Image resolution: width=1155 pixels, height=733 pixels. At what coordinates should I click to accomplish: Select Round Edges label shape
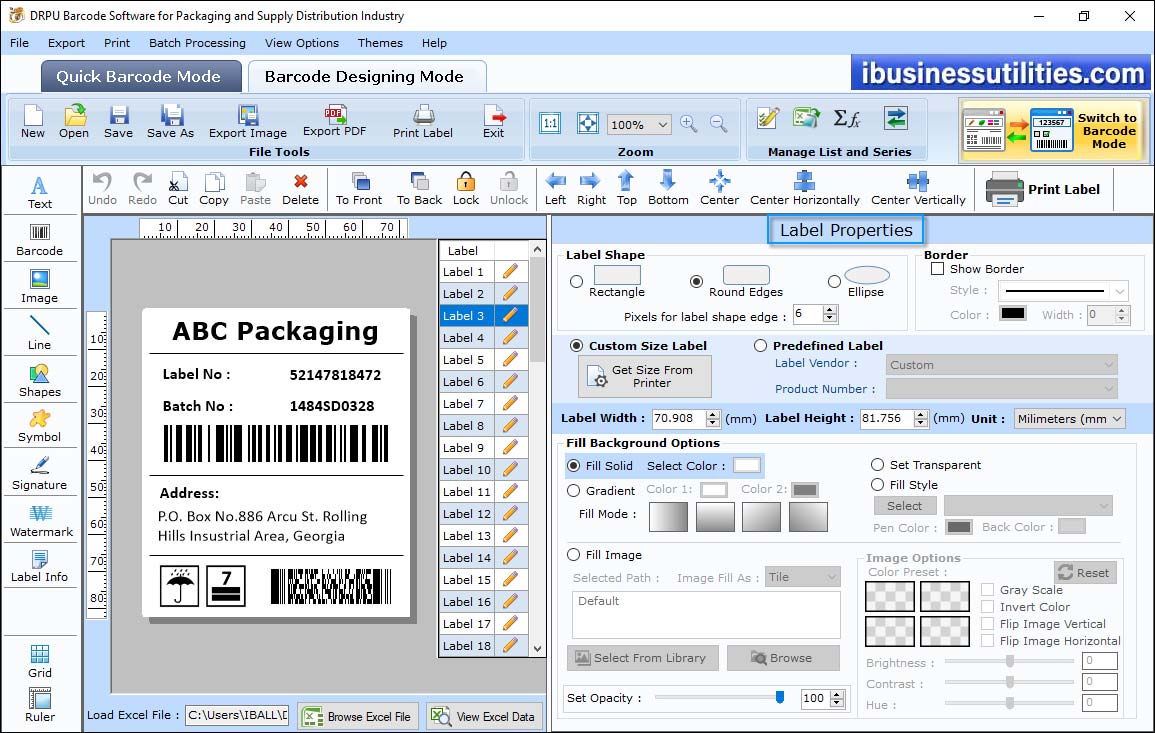coord(696,281)
